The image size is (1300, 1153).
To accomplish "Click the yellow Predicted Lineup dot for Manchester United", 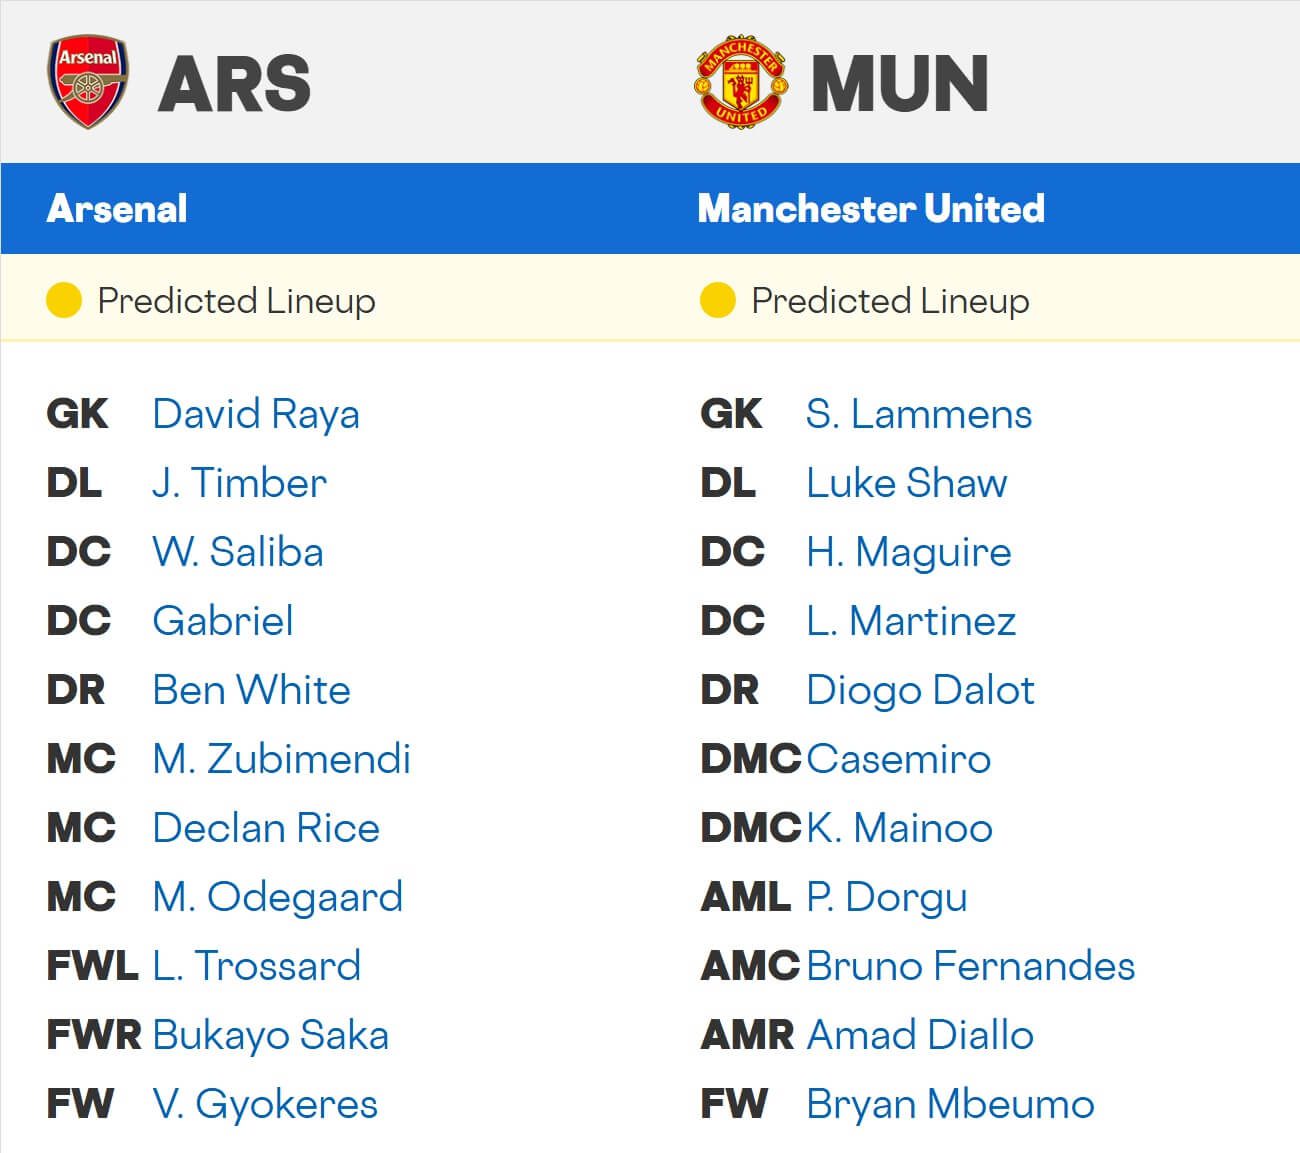I will [717, 299].
